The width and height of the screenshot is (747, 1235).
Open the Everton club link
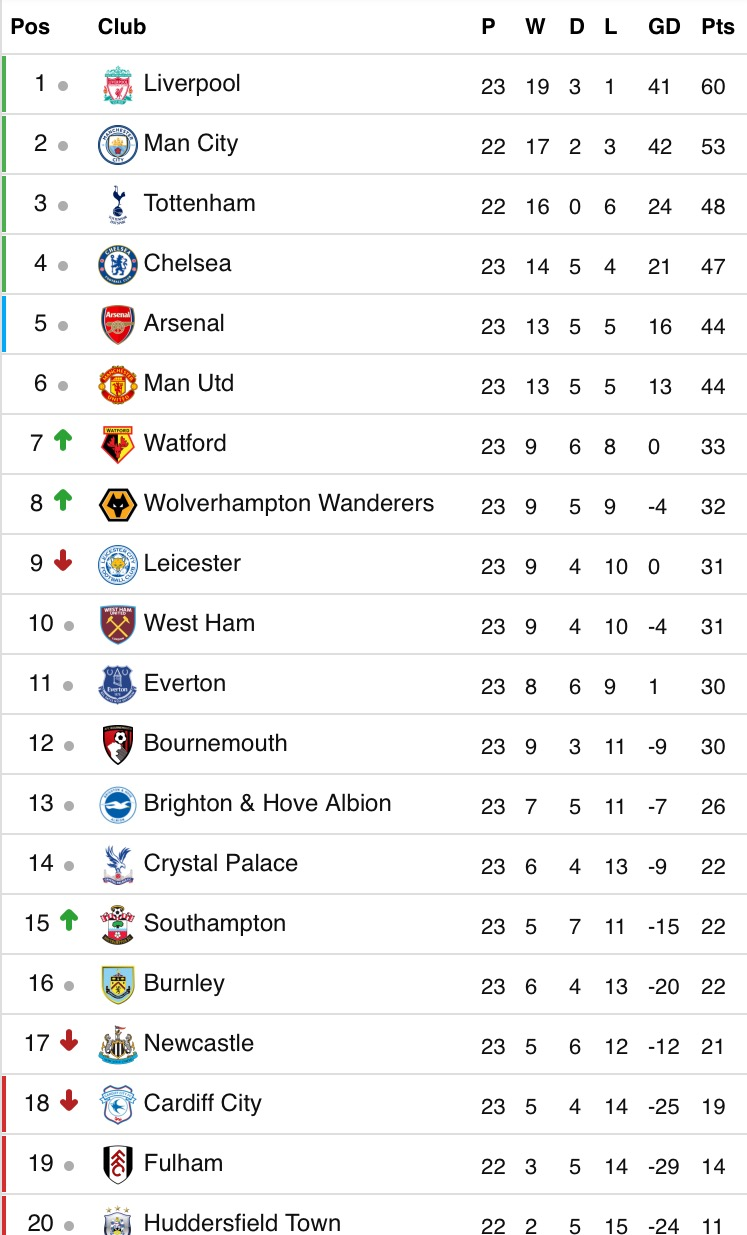point(184,683)
